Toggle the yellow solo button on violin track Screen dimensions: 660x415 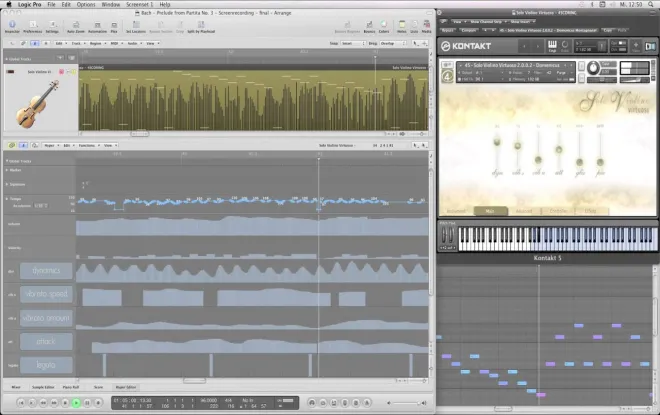tap(74, 72)
